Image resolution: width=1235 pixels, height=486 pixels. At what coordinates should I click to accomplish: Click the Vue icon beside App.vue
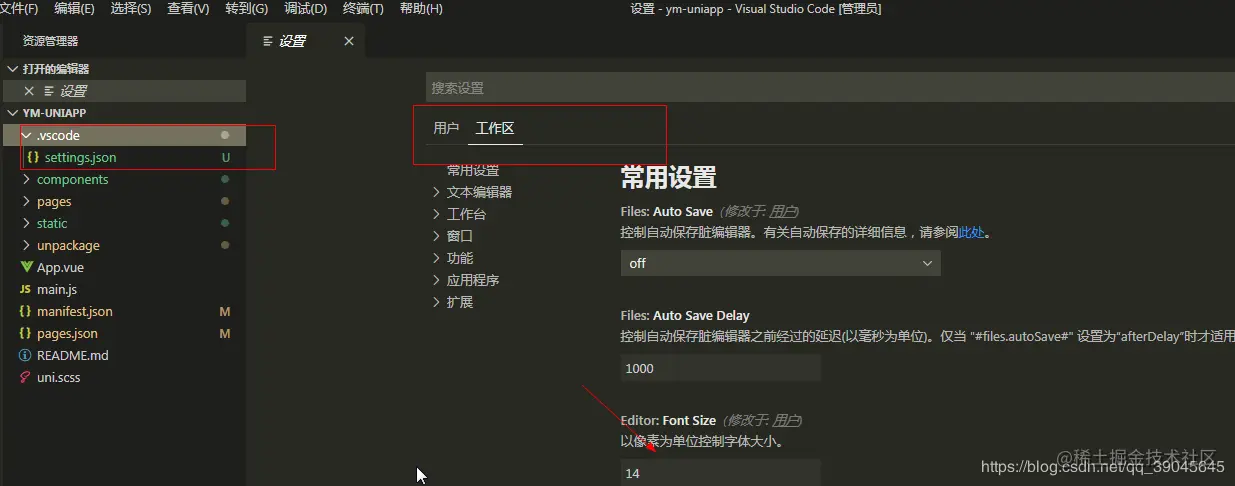pos(27,267)
